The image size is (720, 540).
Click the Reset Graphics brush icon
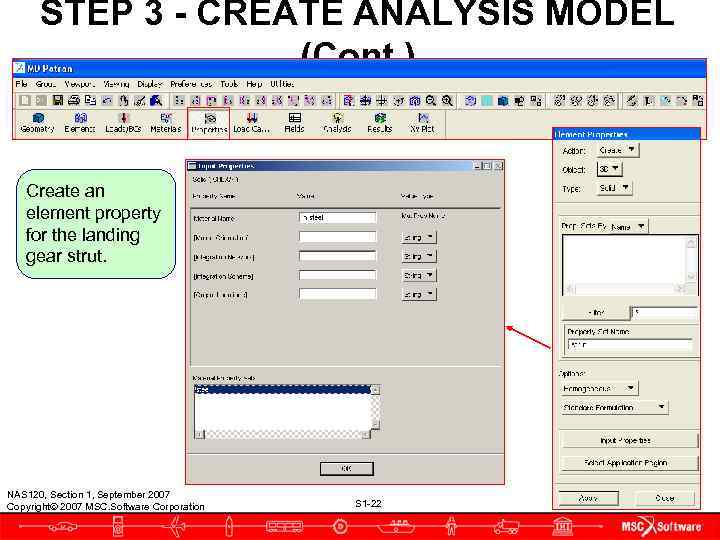[140, 100]
